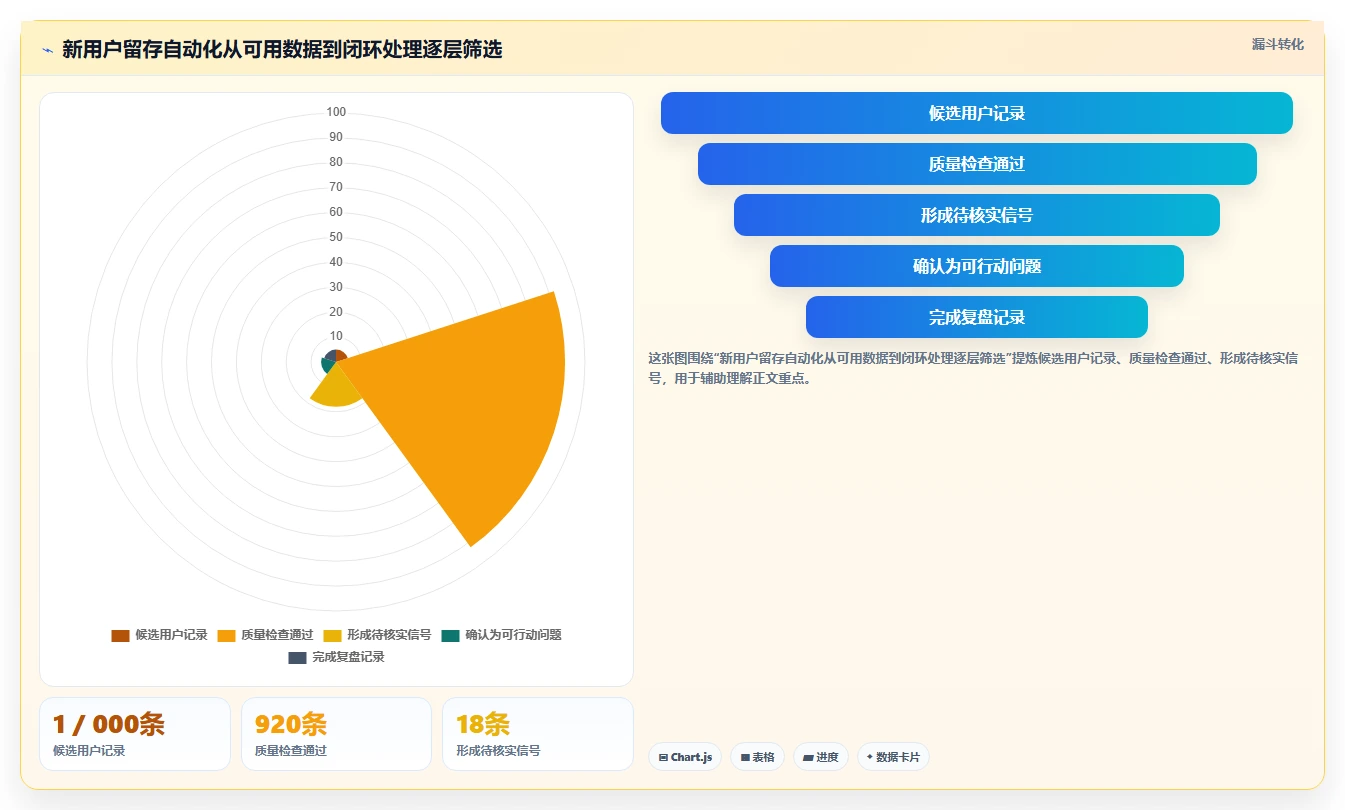The width and height of the screenshot is (1345, 810).
Task: Click the 数据卡片 chip
Action: click(x=893, y=757)
